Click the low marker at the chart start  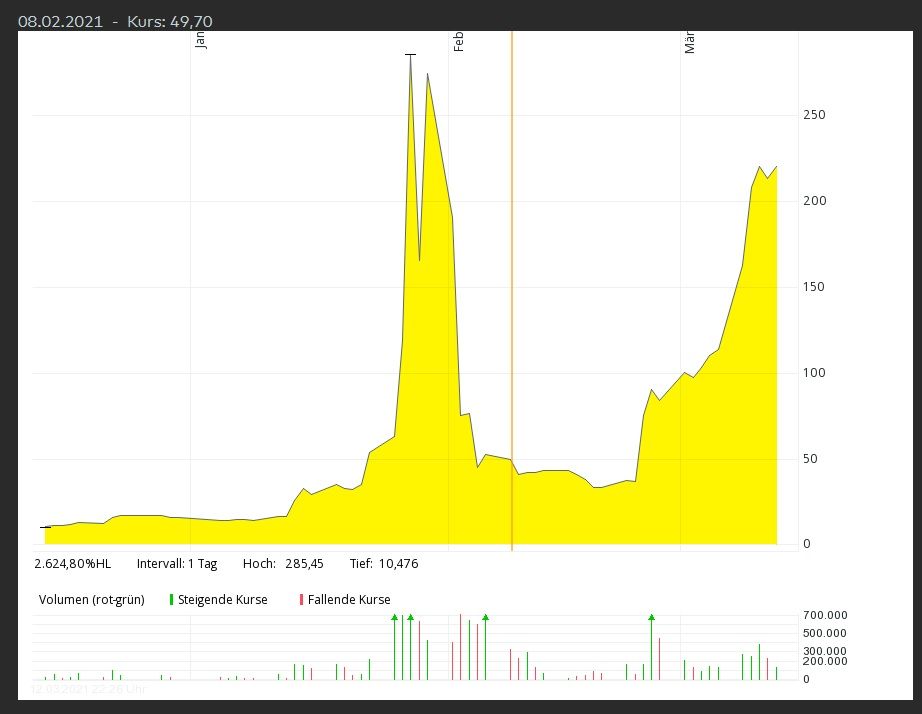(x=45, y=526)
